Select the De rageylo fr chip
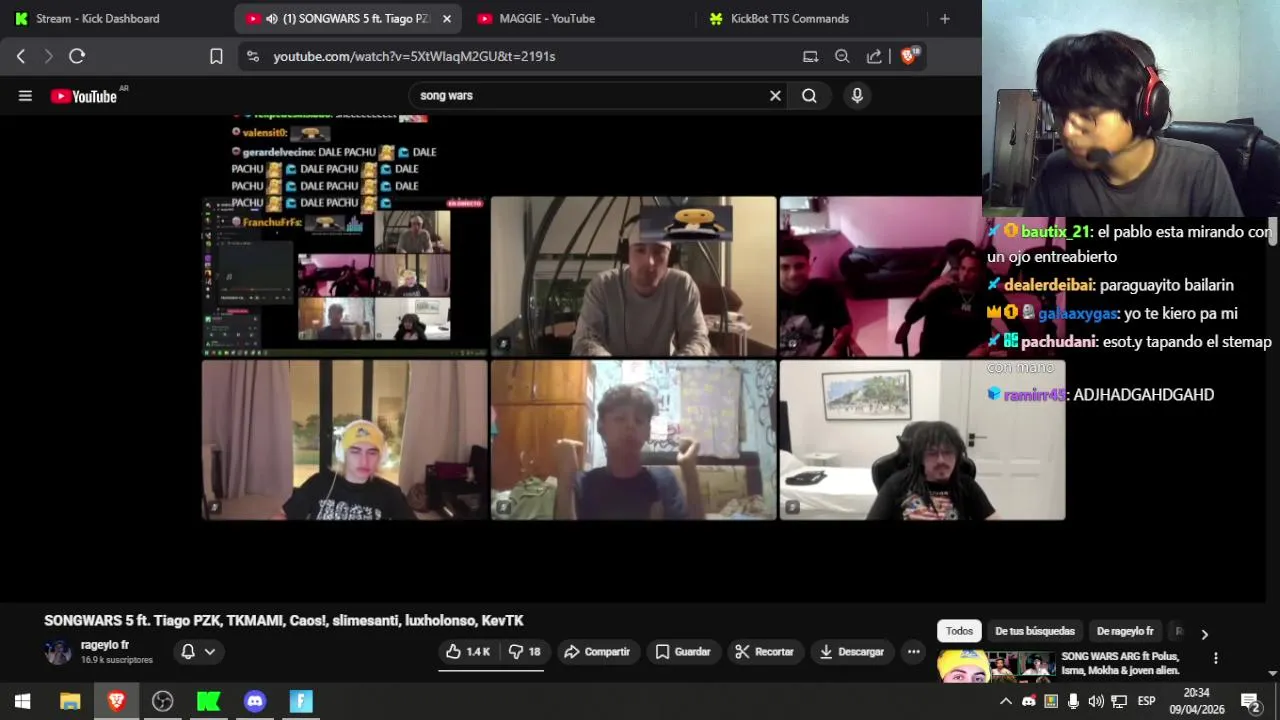Viewport: 1280px width, 720px height. click(x=1125, y=631)
